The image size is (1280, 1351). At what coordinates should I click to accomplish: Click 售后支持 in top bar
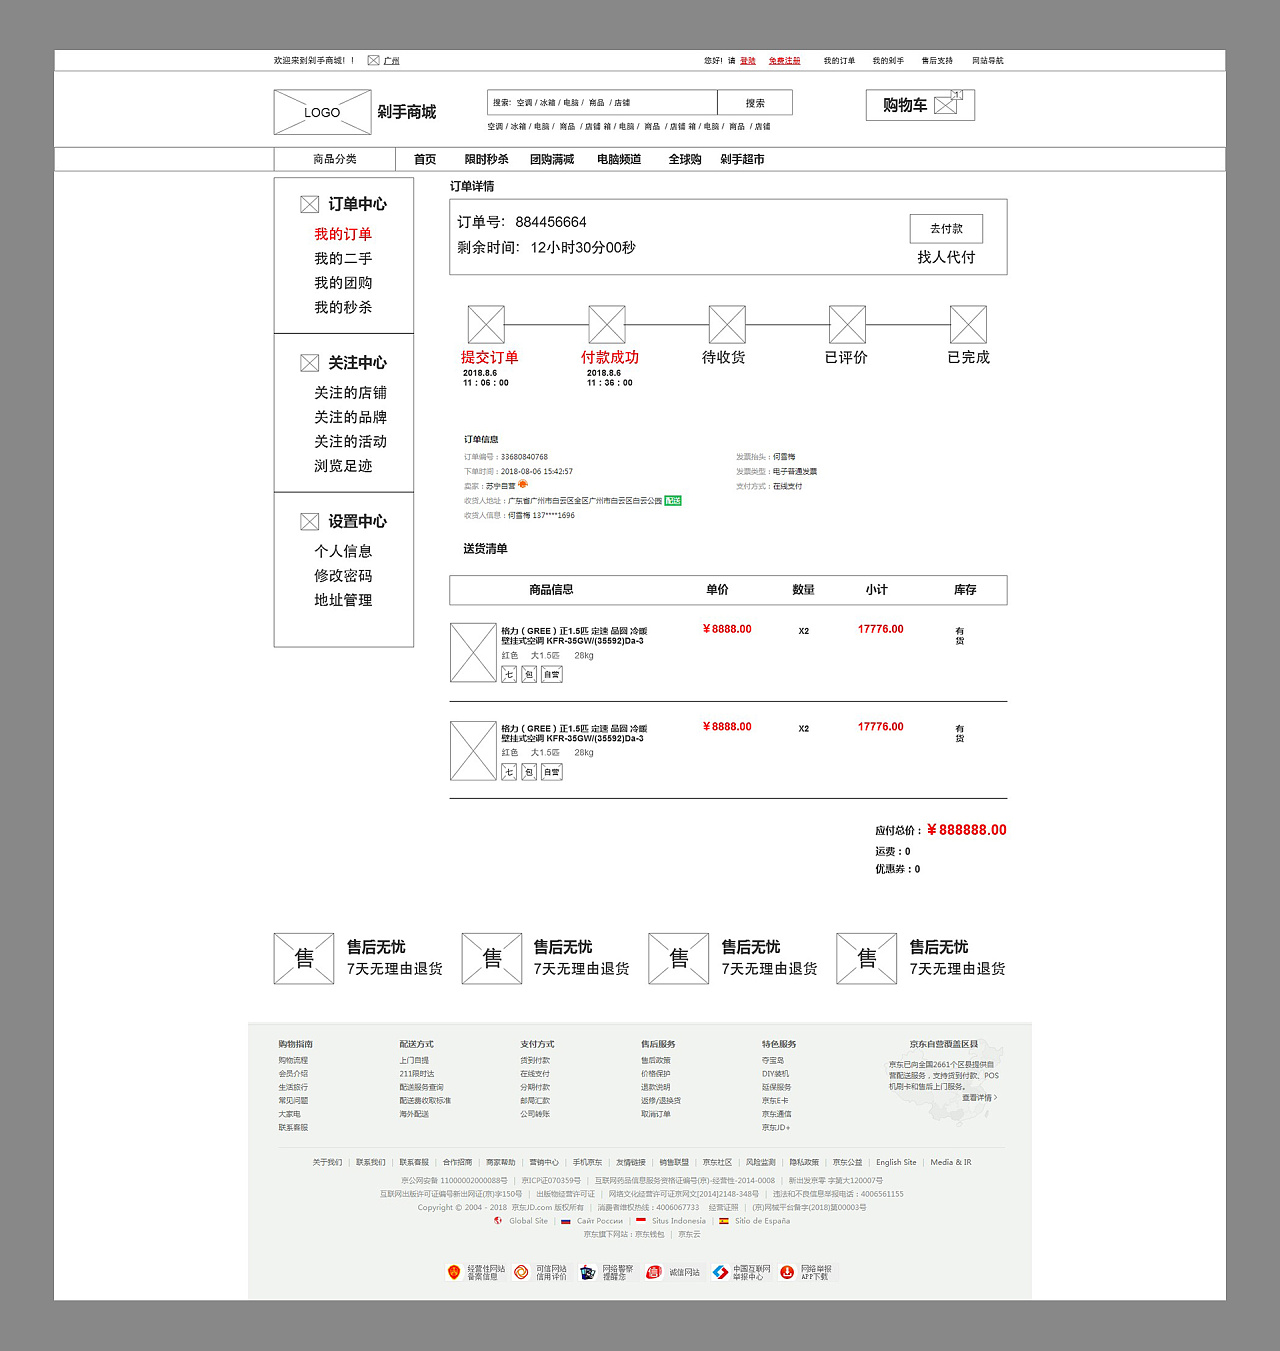point(937,61)
